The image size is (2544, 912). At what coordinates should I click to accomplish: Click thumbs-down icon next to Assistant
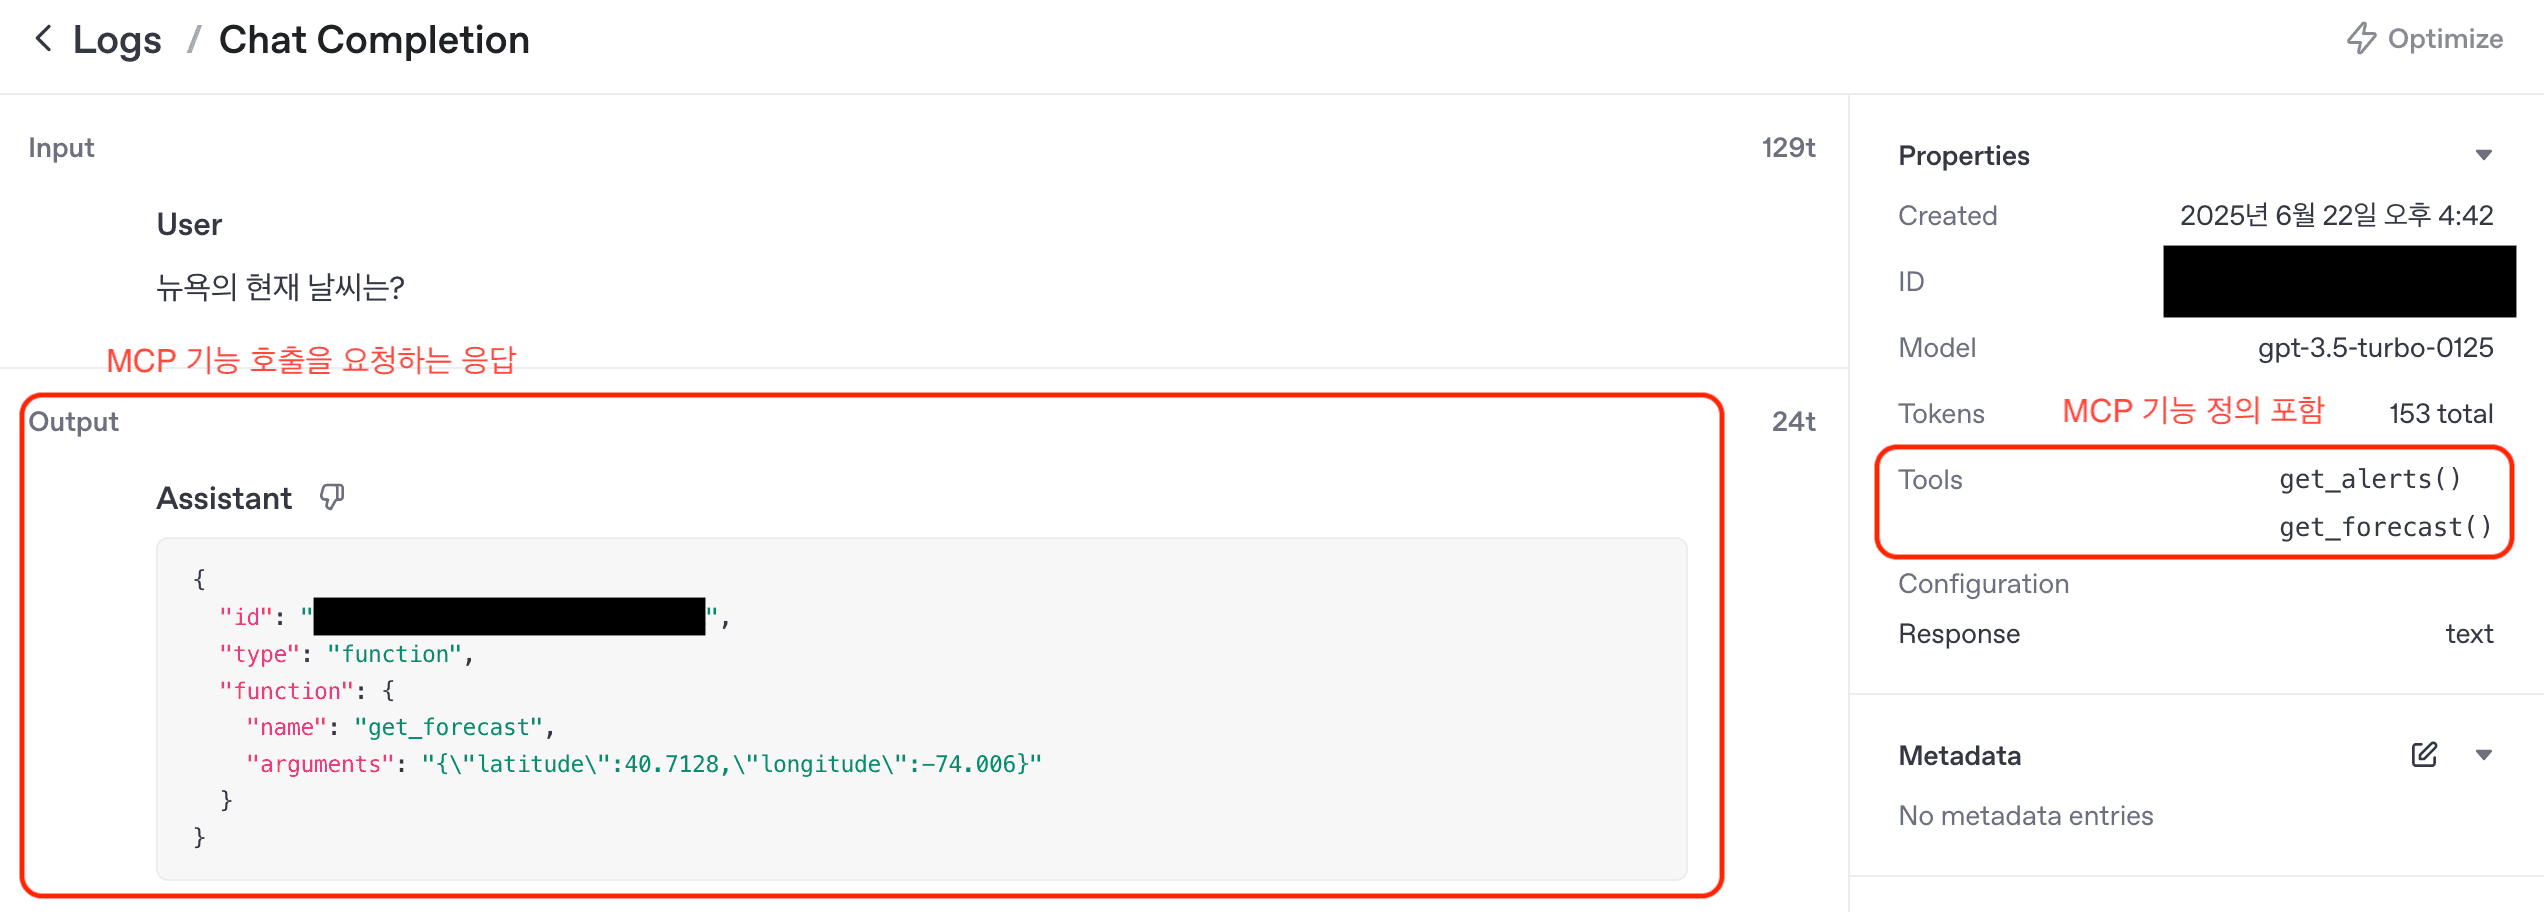[332, 497]
